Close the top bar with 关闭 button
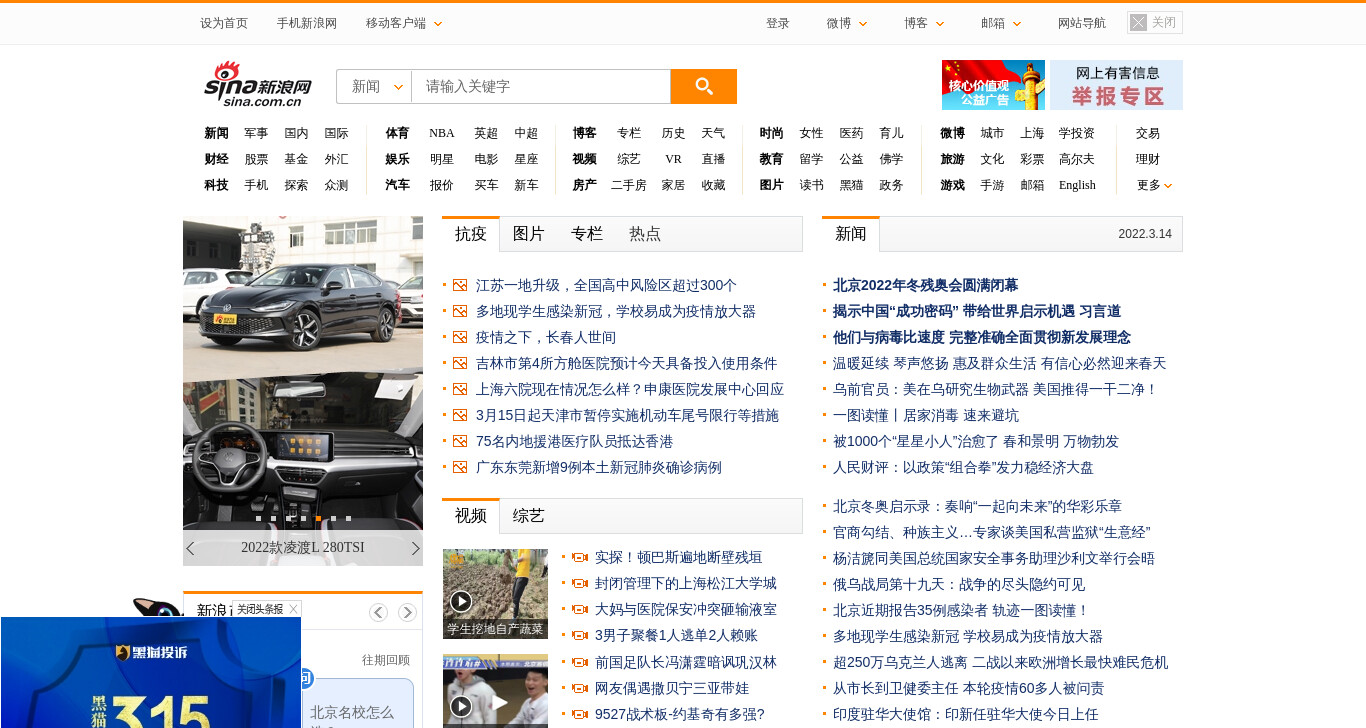 (x=1154, y=22)
